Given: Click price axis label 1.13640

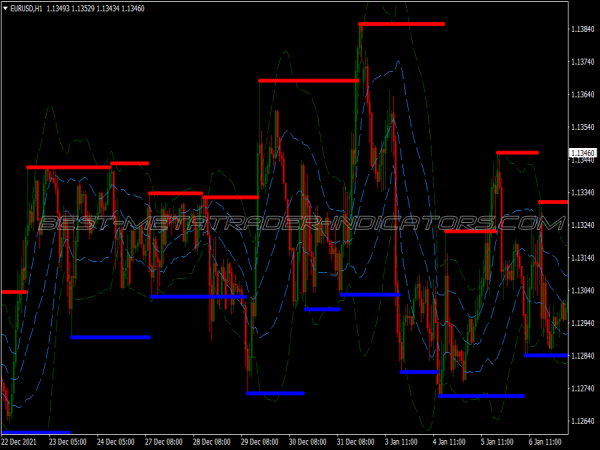Looking at the screenshot, I should pos(583,95).
